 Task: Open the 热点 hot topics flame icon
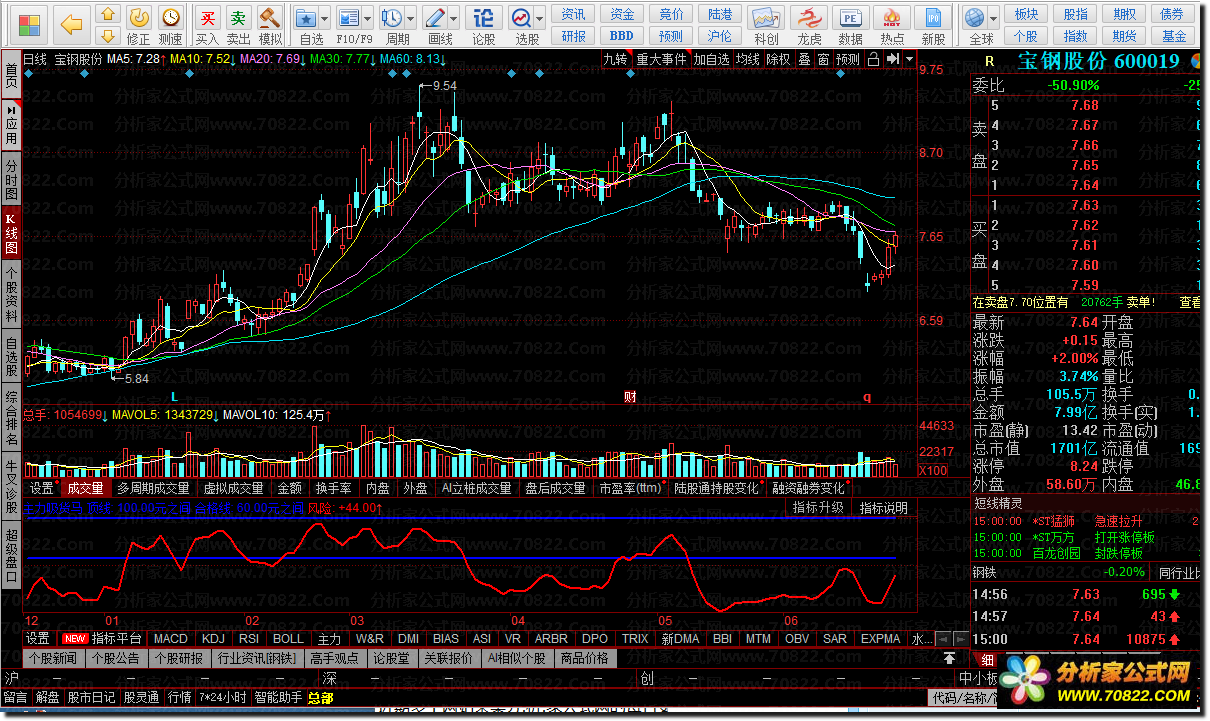892,18
